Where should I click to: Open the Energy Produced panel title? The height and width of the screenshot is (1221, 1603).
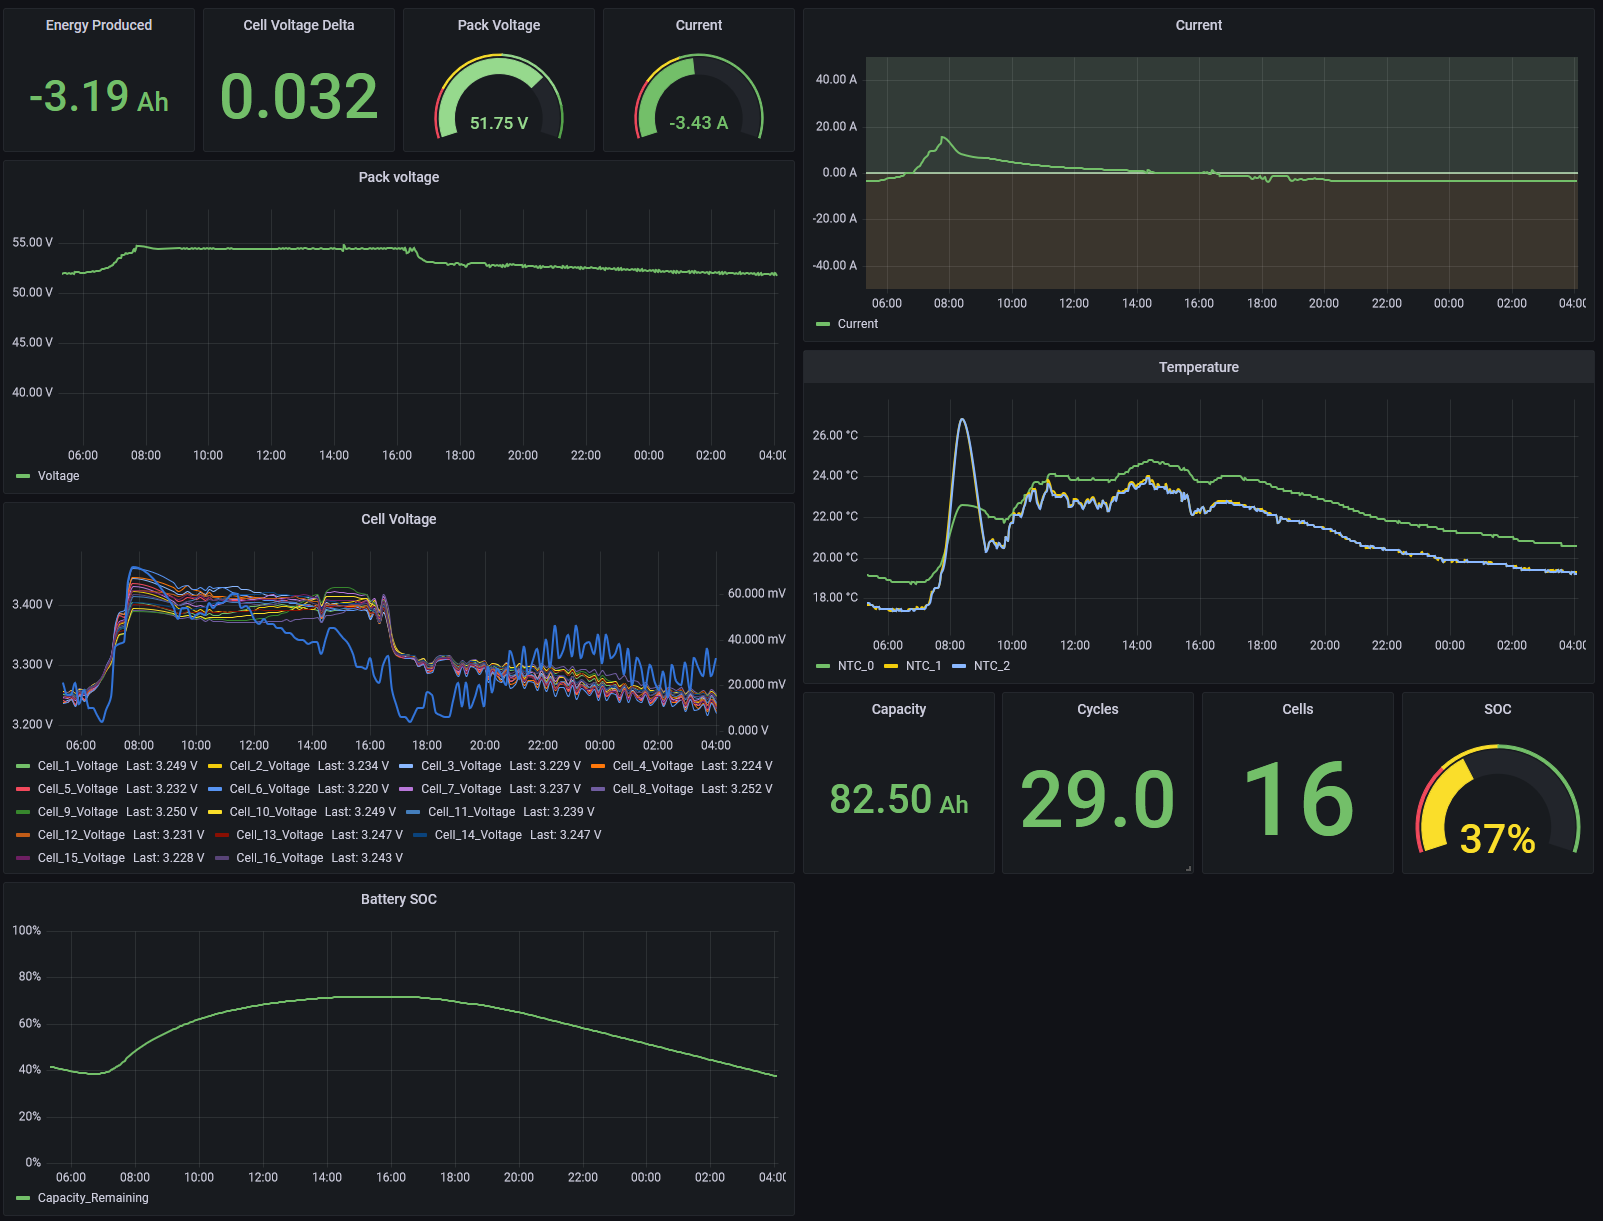coord(99,25)
